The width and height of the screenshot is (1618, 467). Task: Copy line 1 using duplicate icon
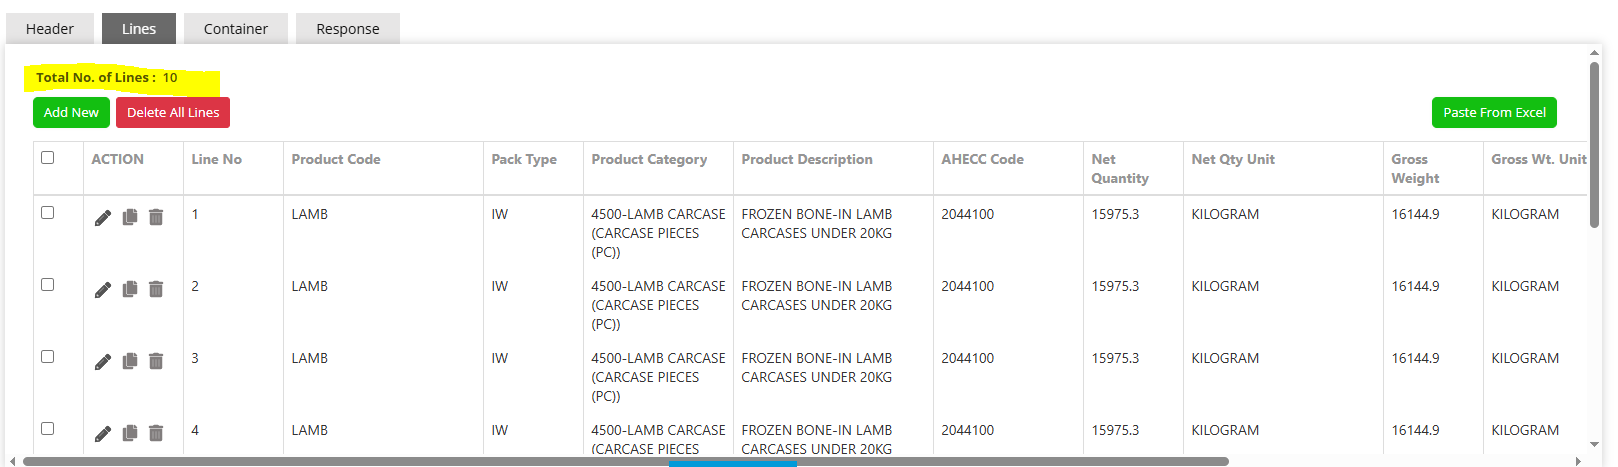[x=130, y=217]
